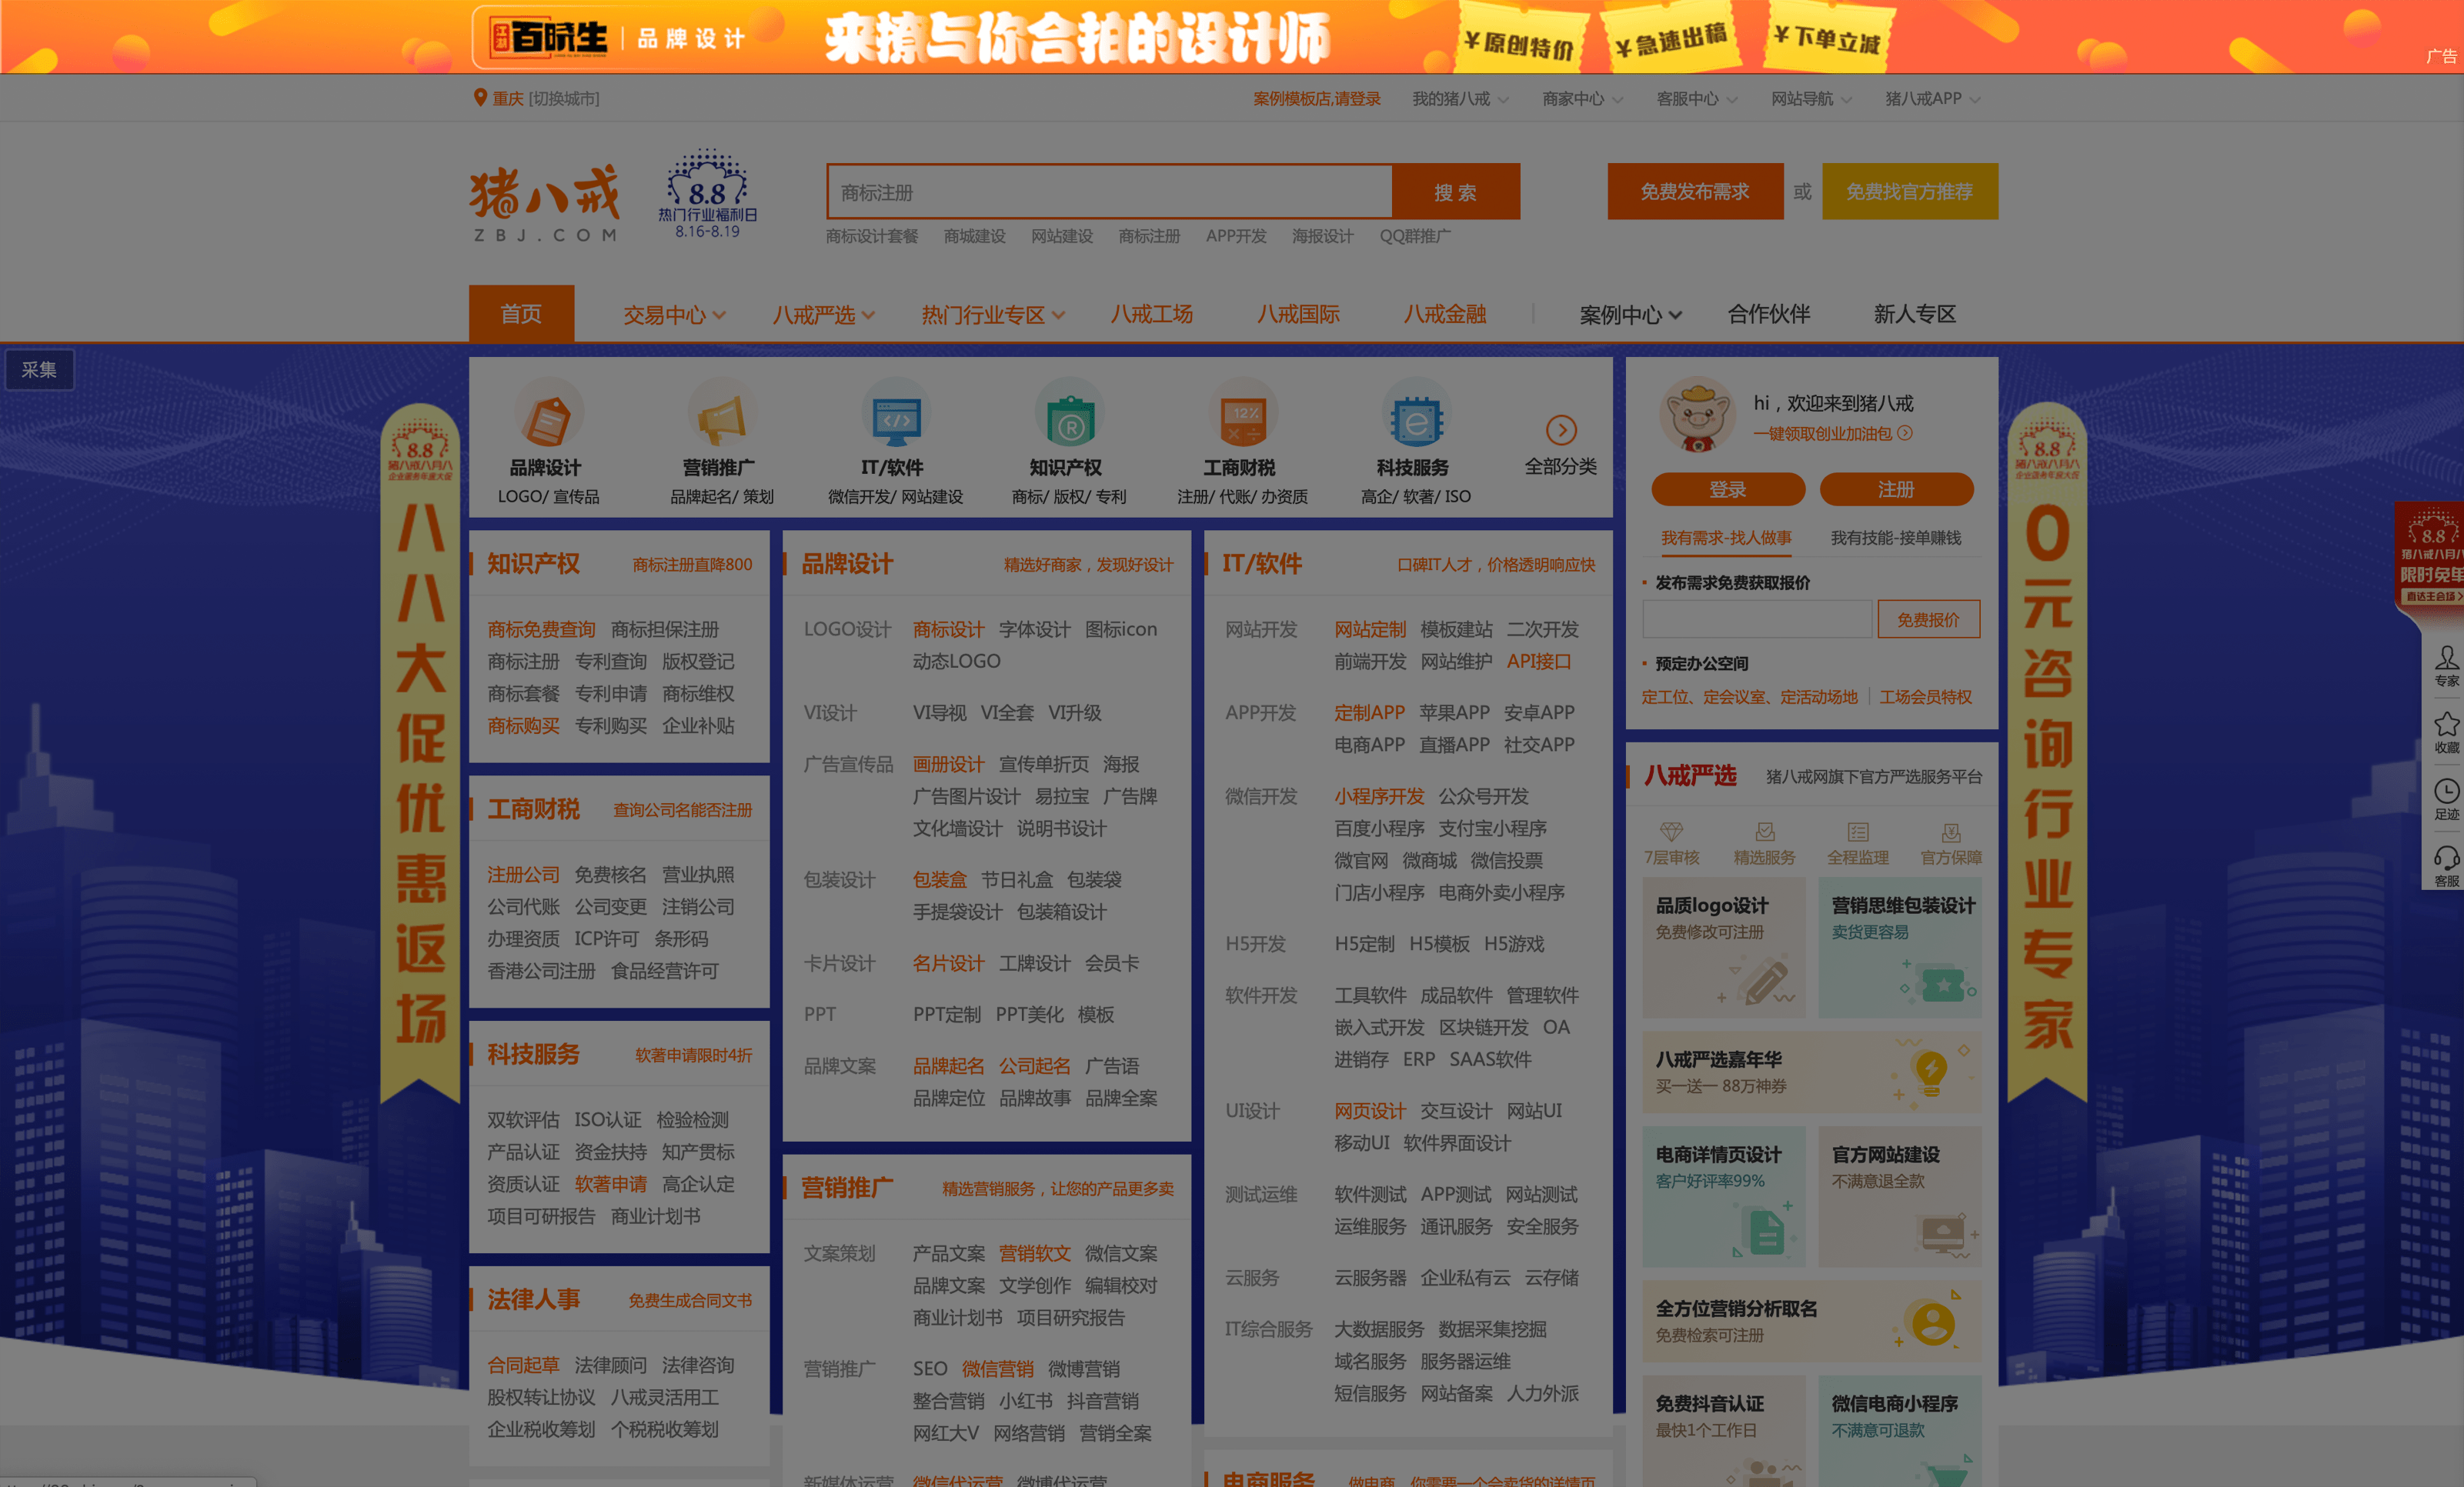2464x1487 pixels.
Task: Expand the 商家中心 dropdown
Action: point(1582,99)
